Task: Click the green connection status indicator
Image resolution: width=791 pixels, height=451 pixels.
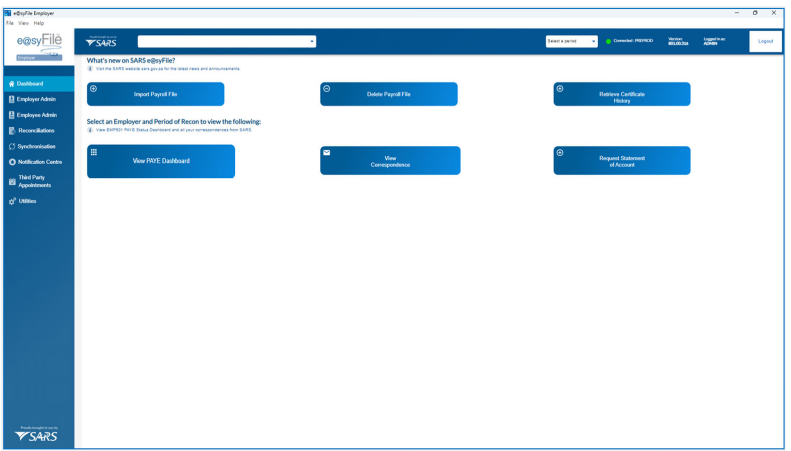Action: pos(609,41)
